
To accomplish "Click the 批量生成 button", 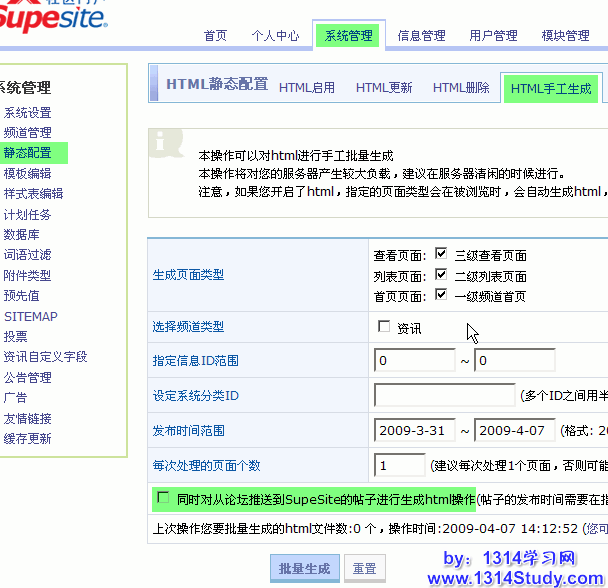I will (304, 569).
